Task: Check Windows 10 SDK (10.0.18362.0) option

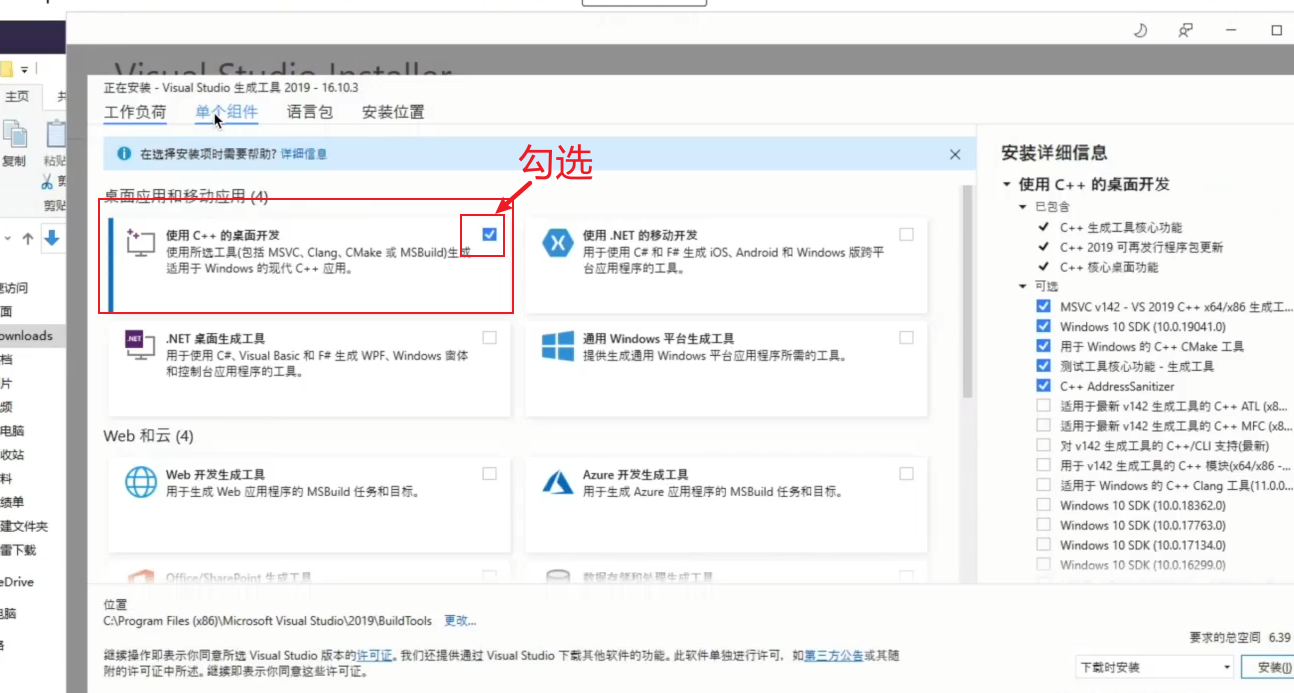Action: 1044,505
